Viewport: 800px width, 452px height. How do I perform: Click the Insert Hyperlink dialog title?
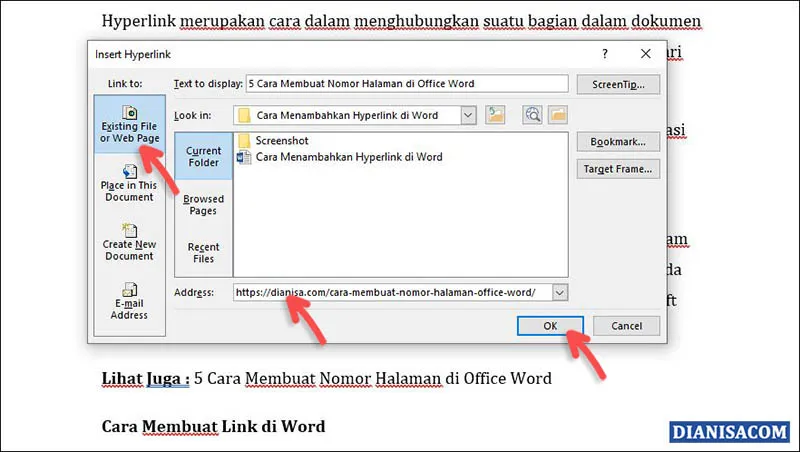pos(133,54)
